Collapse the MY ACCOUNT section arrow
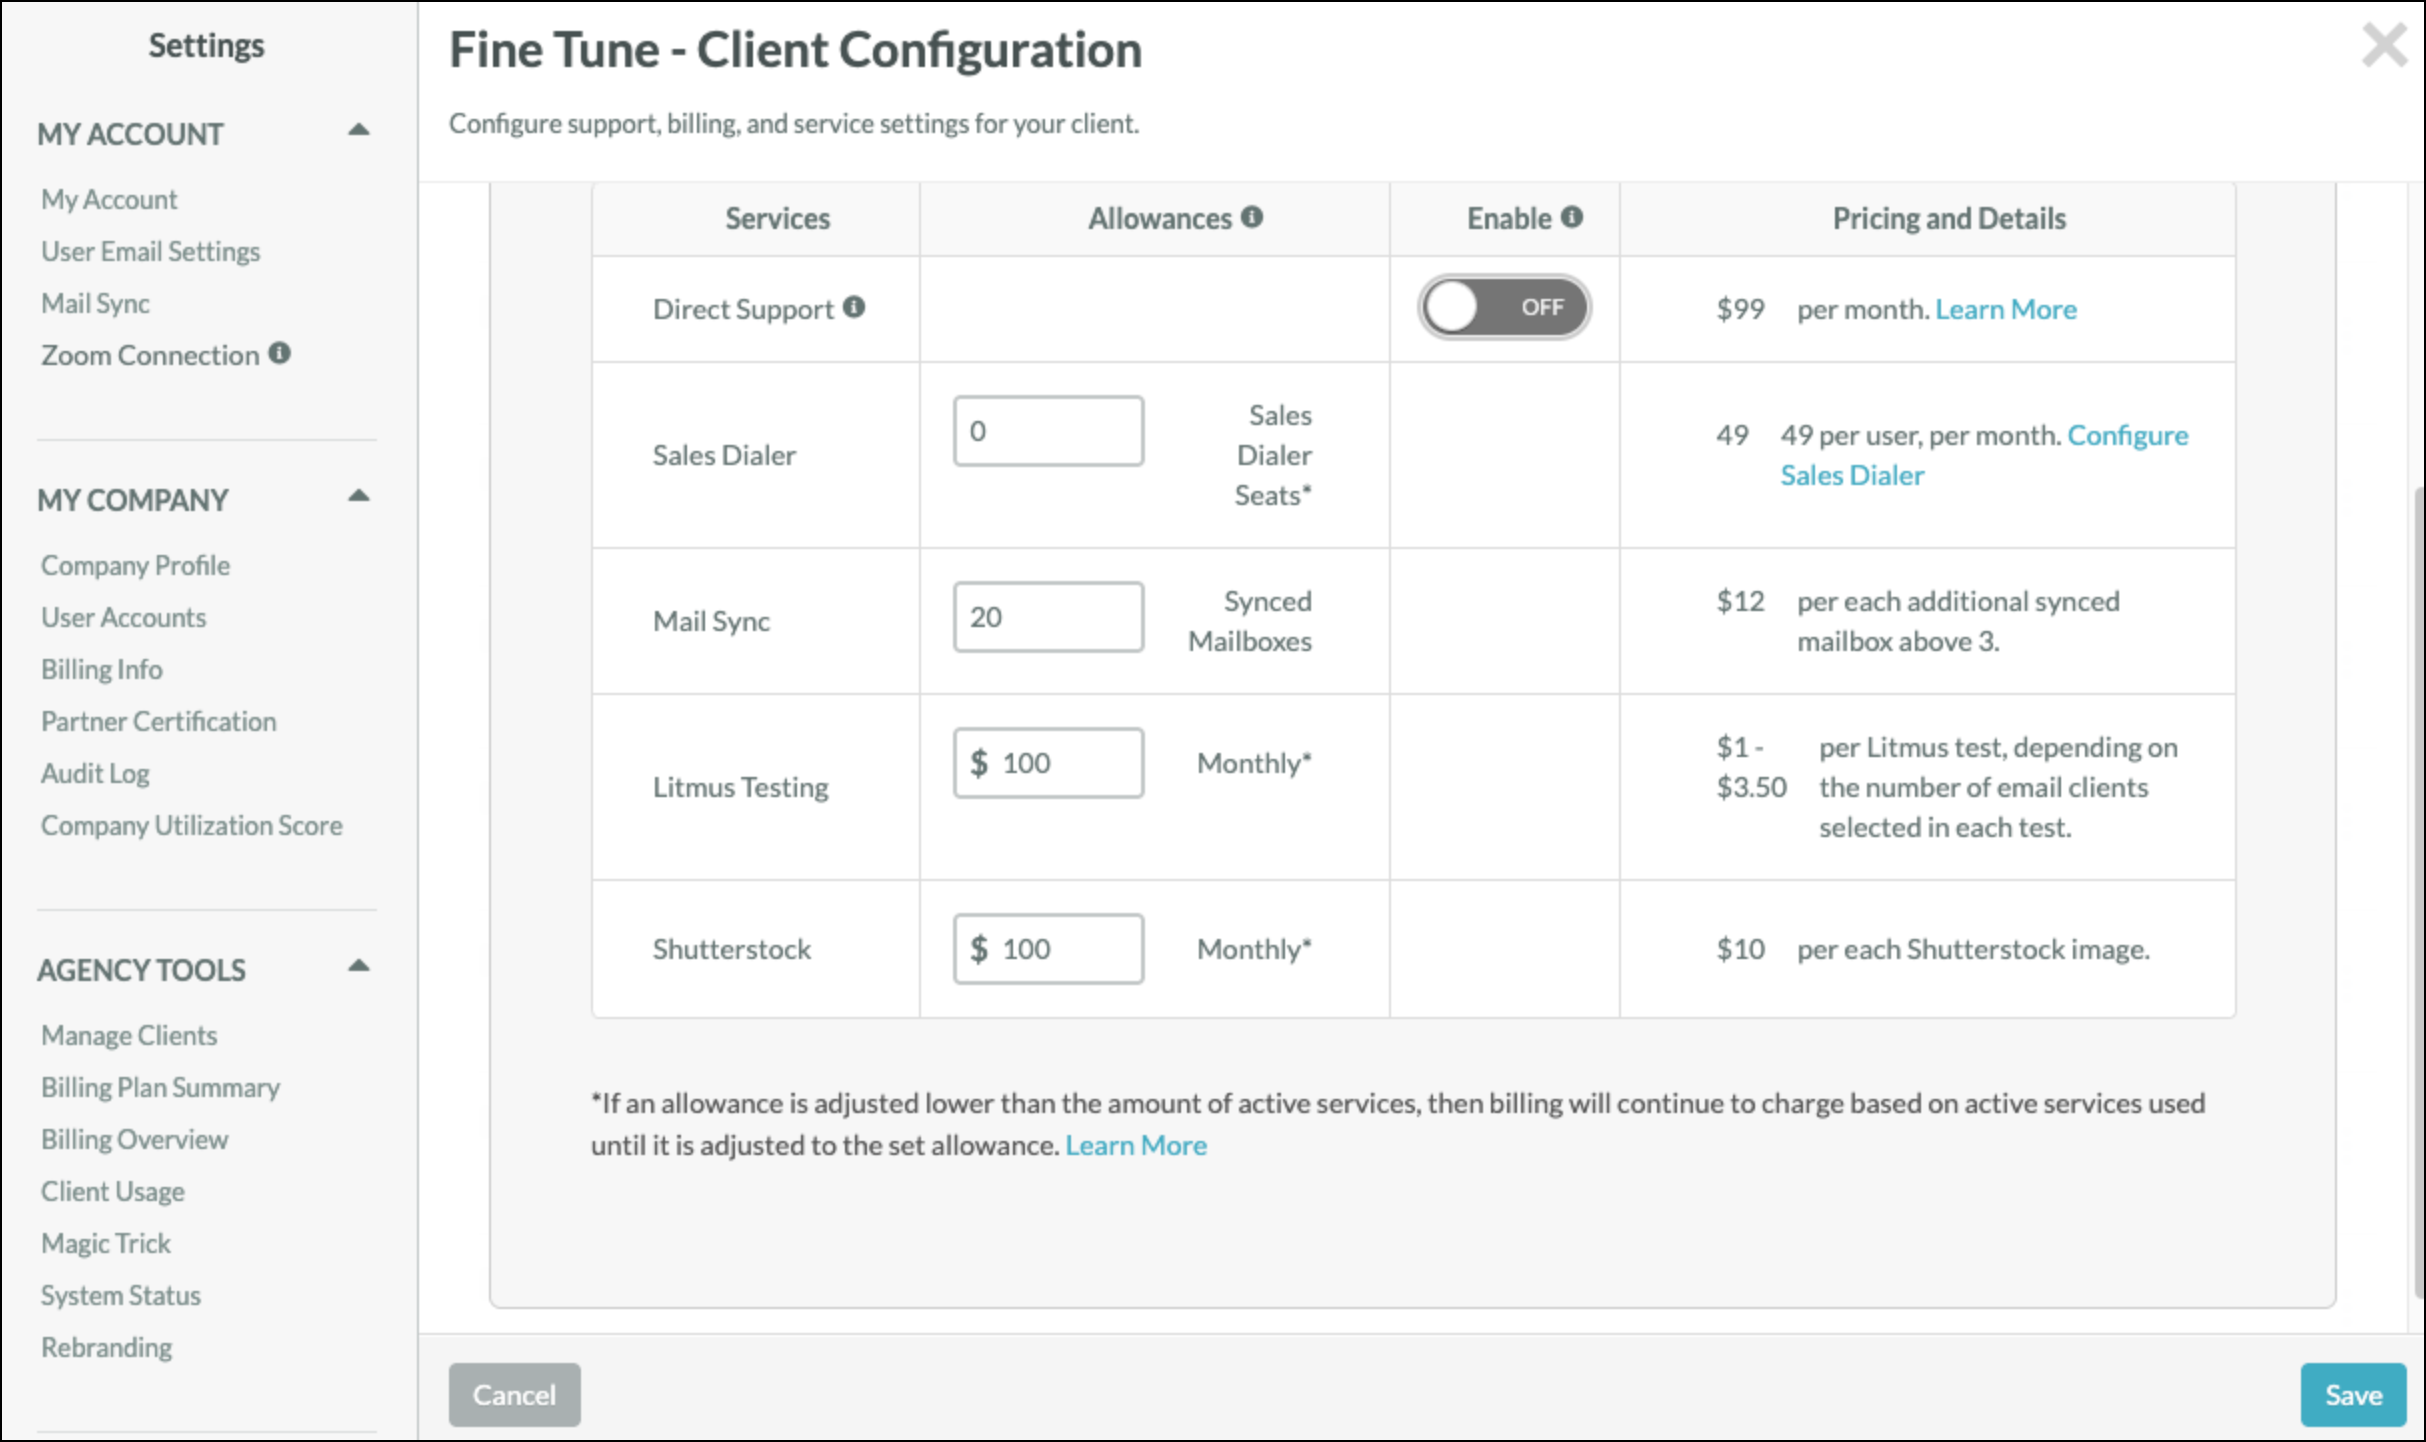The height and width of the screenshot is (1442, 2426). (x=358, y=130)
